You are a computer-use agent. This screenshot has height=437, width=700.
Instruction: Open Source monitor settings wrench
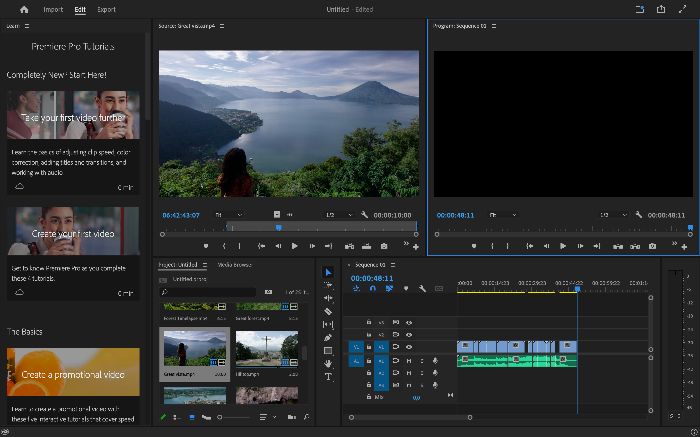click(x=365, y=215)
